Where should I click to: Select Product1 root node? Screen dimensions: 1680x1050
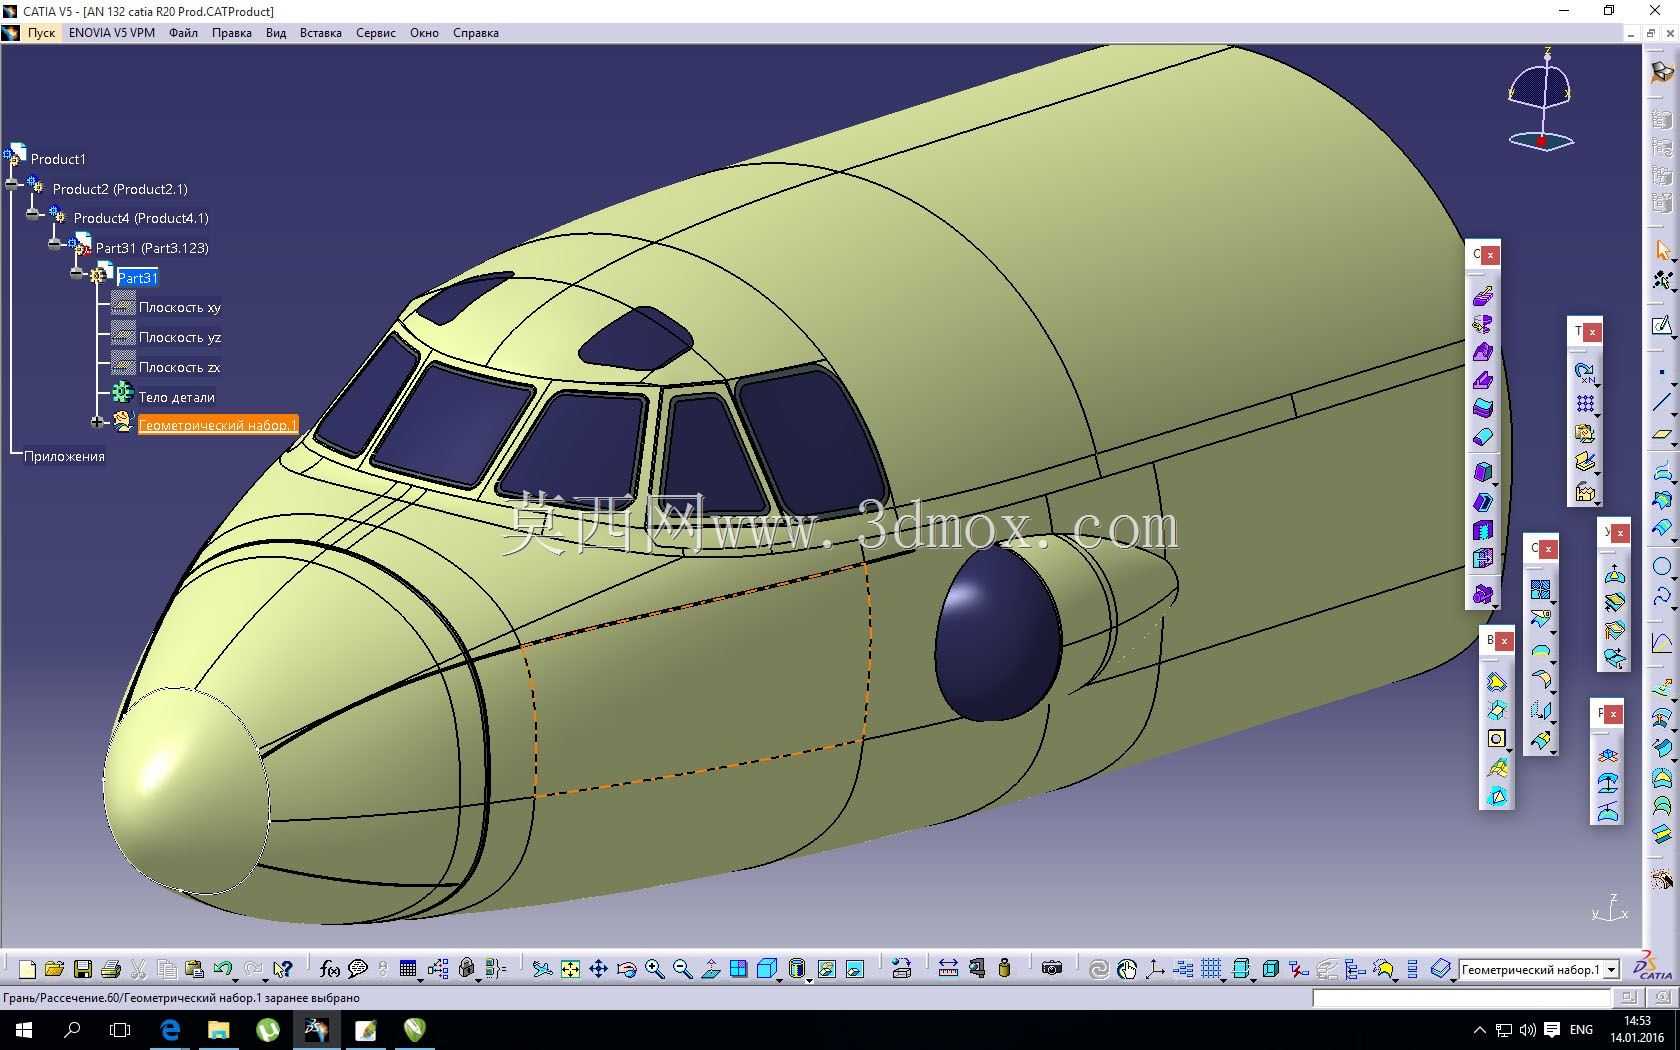coord(58,159)
